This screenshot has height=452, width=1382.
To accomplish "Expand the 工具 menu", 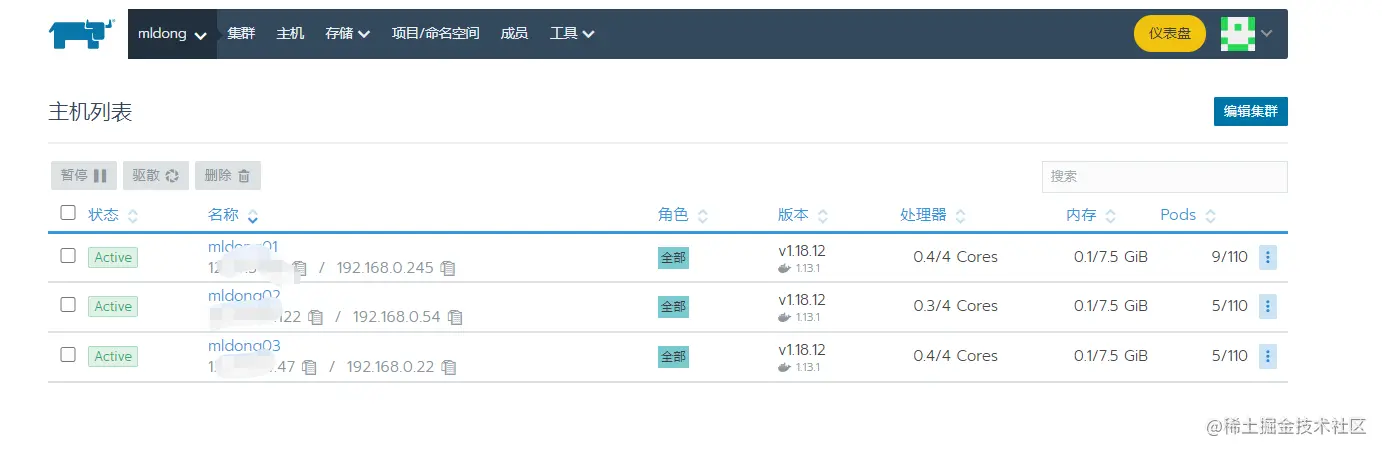I will (573, 34).
